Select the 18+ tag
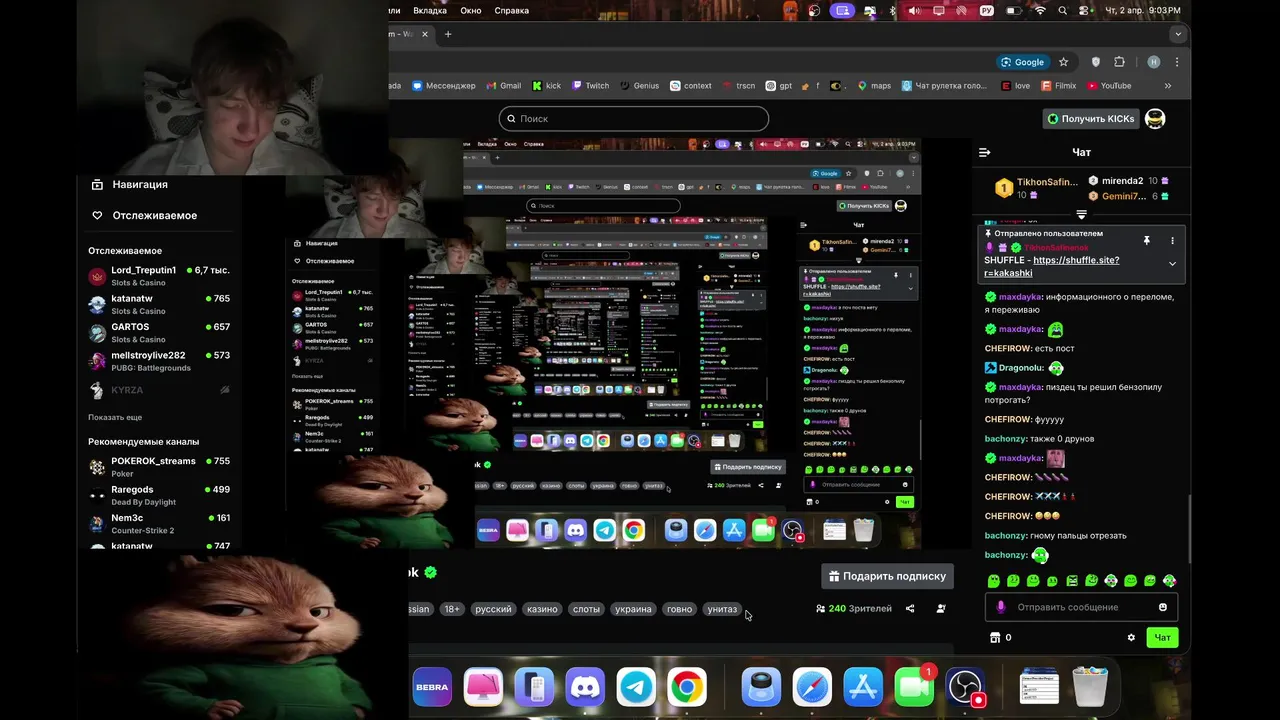 pyautogui.click(x=452, y=609)
